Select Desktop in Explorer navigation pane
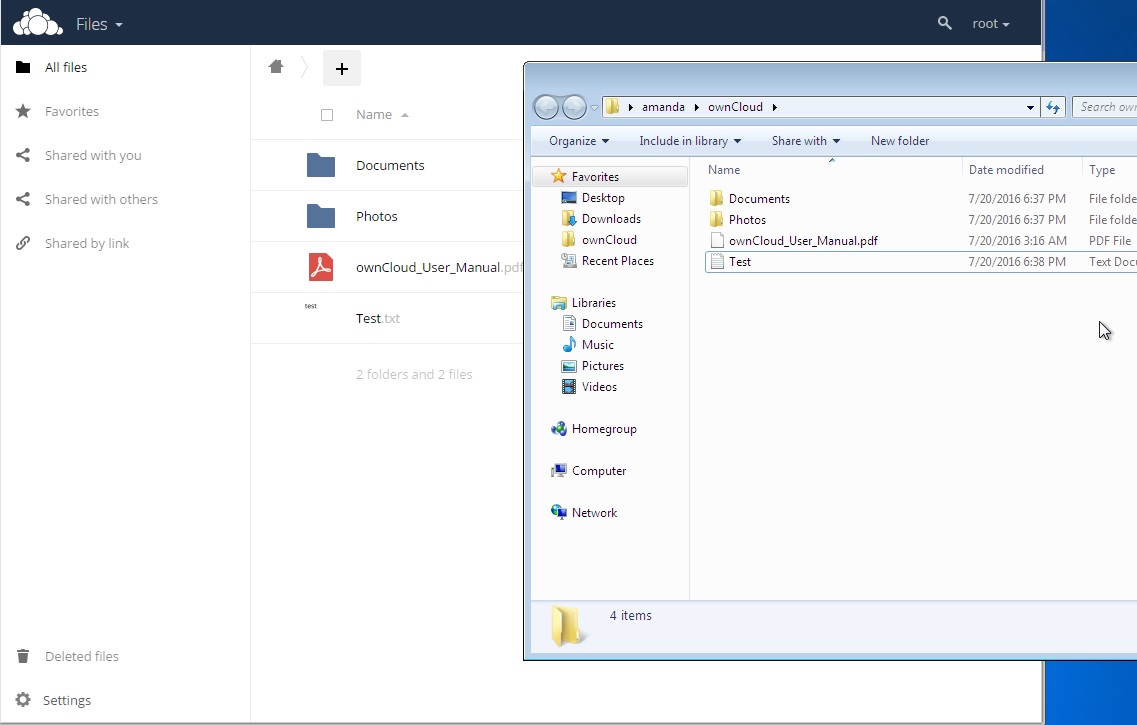 (x=603, y=198)
